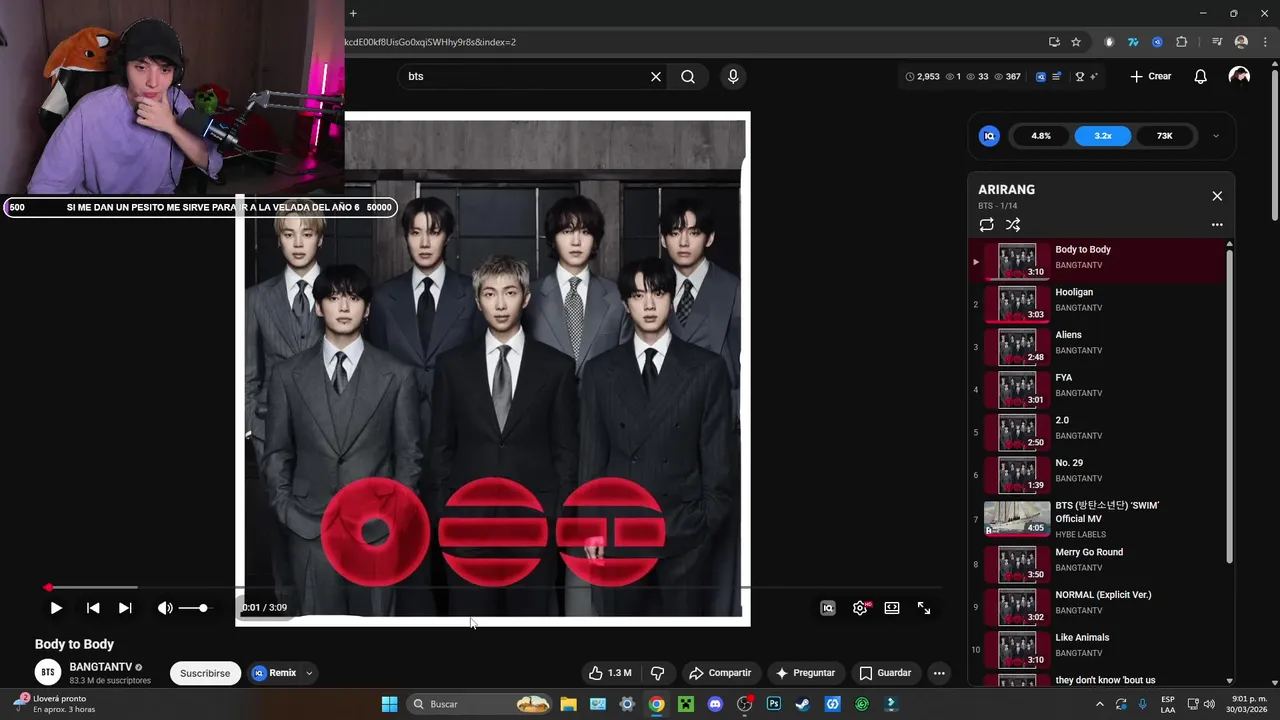1280x720 pixels.
Task: Mute the video volume speaker icon
Action: [165, 608]
